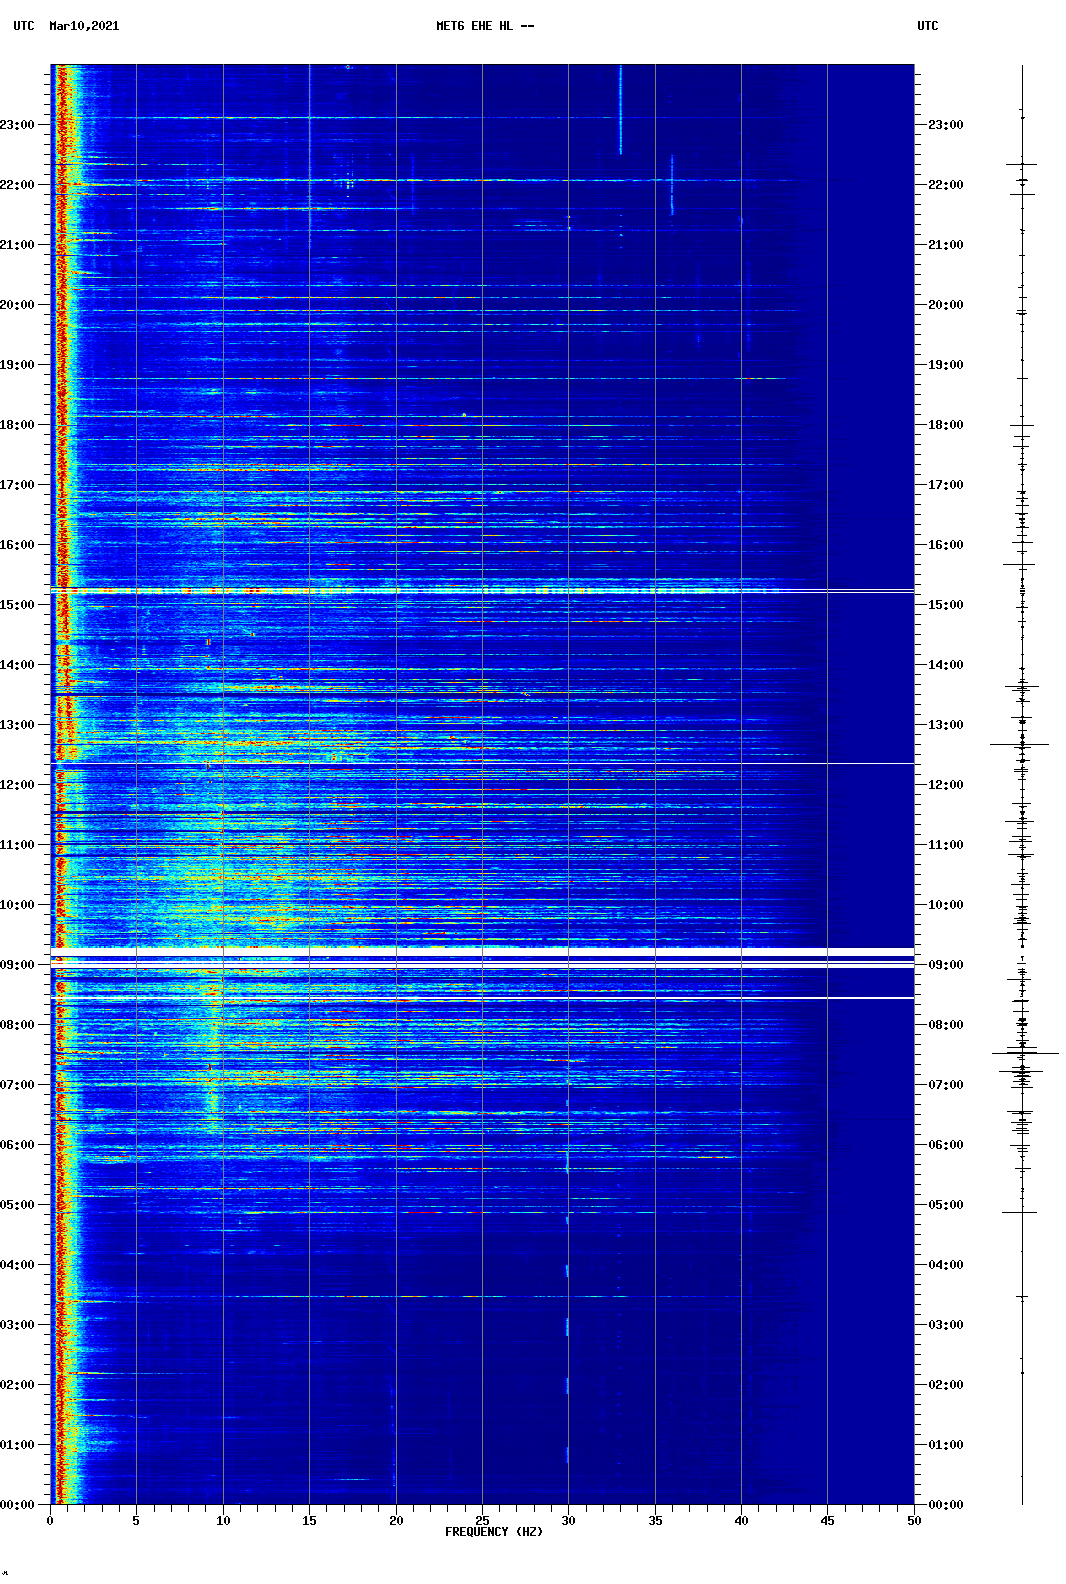Click the 50 tick label on frequency axis
This screenshot has height=1584, width=1066.
point(914,1520)
